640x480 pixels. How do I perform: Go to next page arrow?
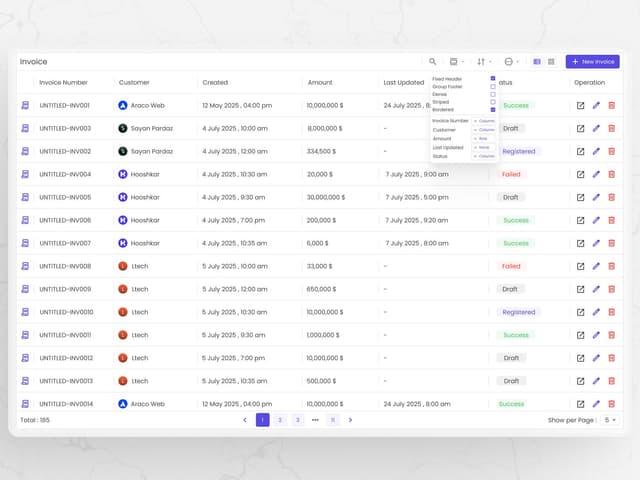pos(350,420)
